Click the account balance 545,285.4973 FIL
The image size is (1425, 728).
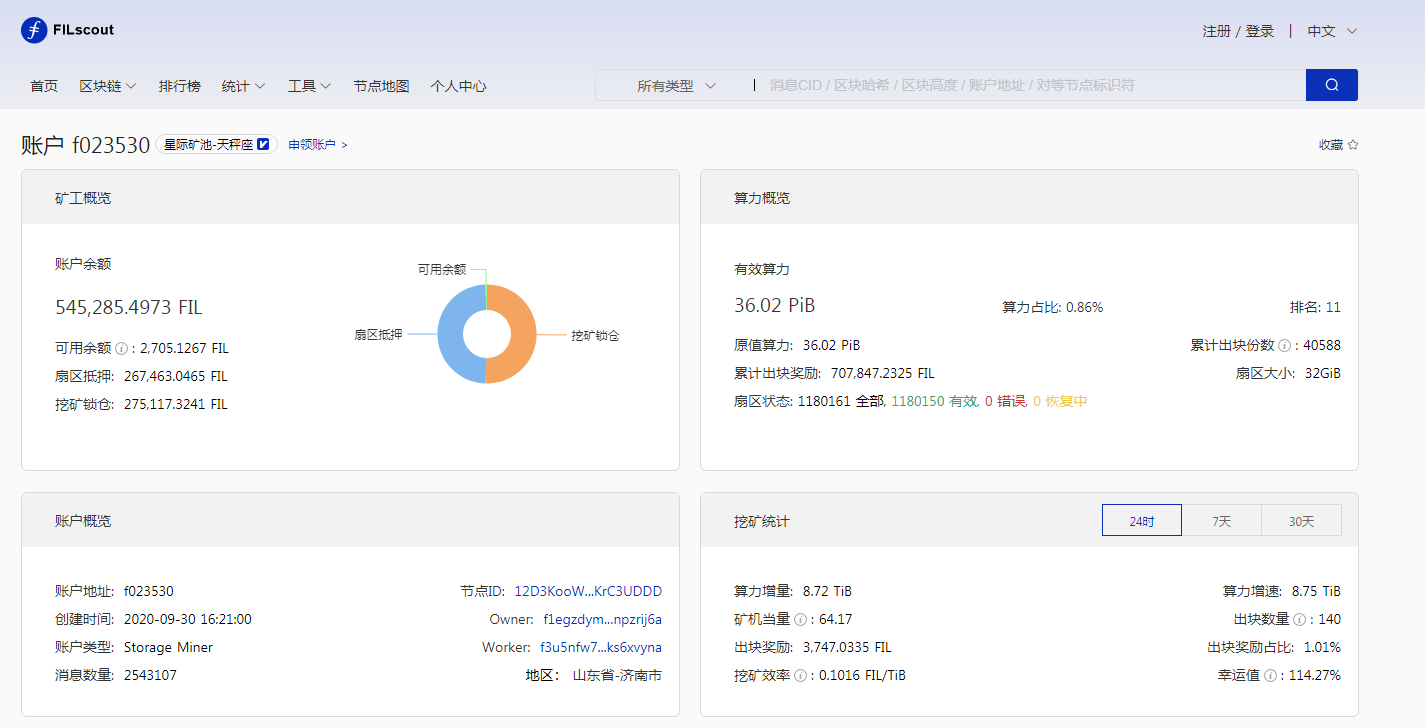coord(128,307)
